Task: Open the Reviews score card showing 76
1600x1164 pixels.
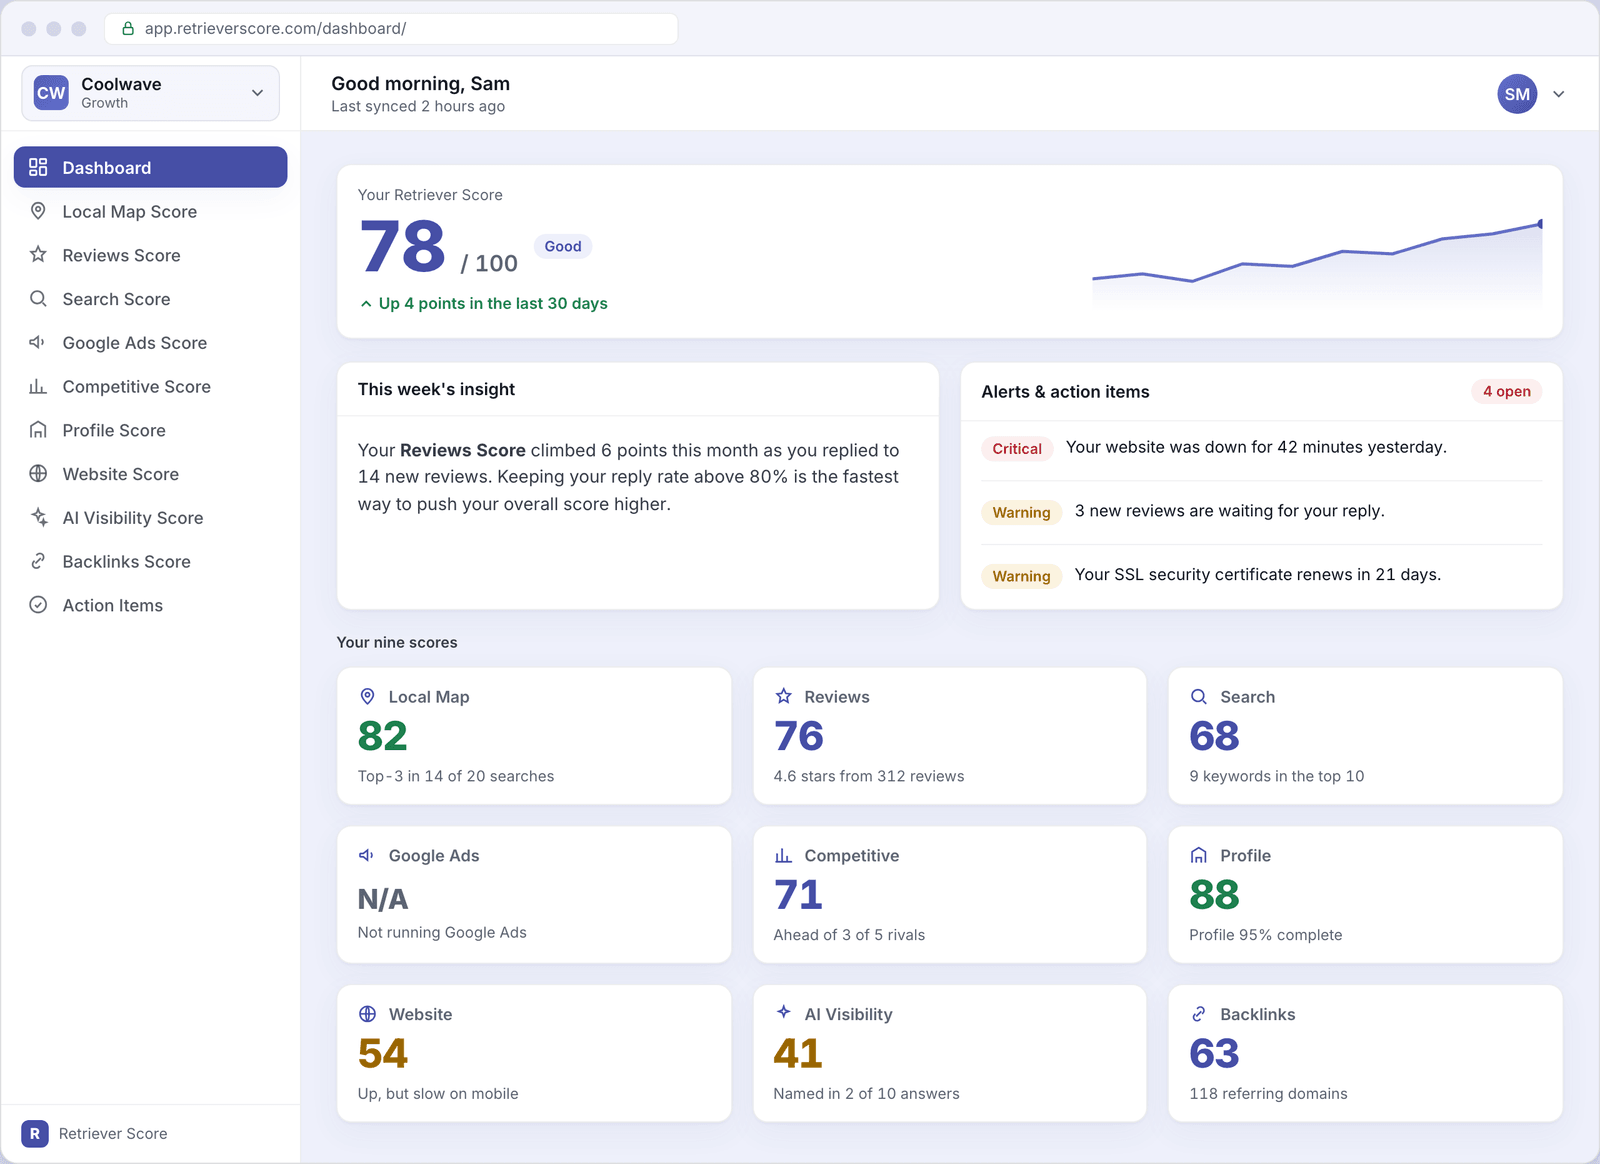Action: [949, 735]
